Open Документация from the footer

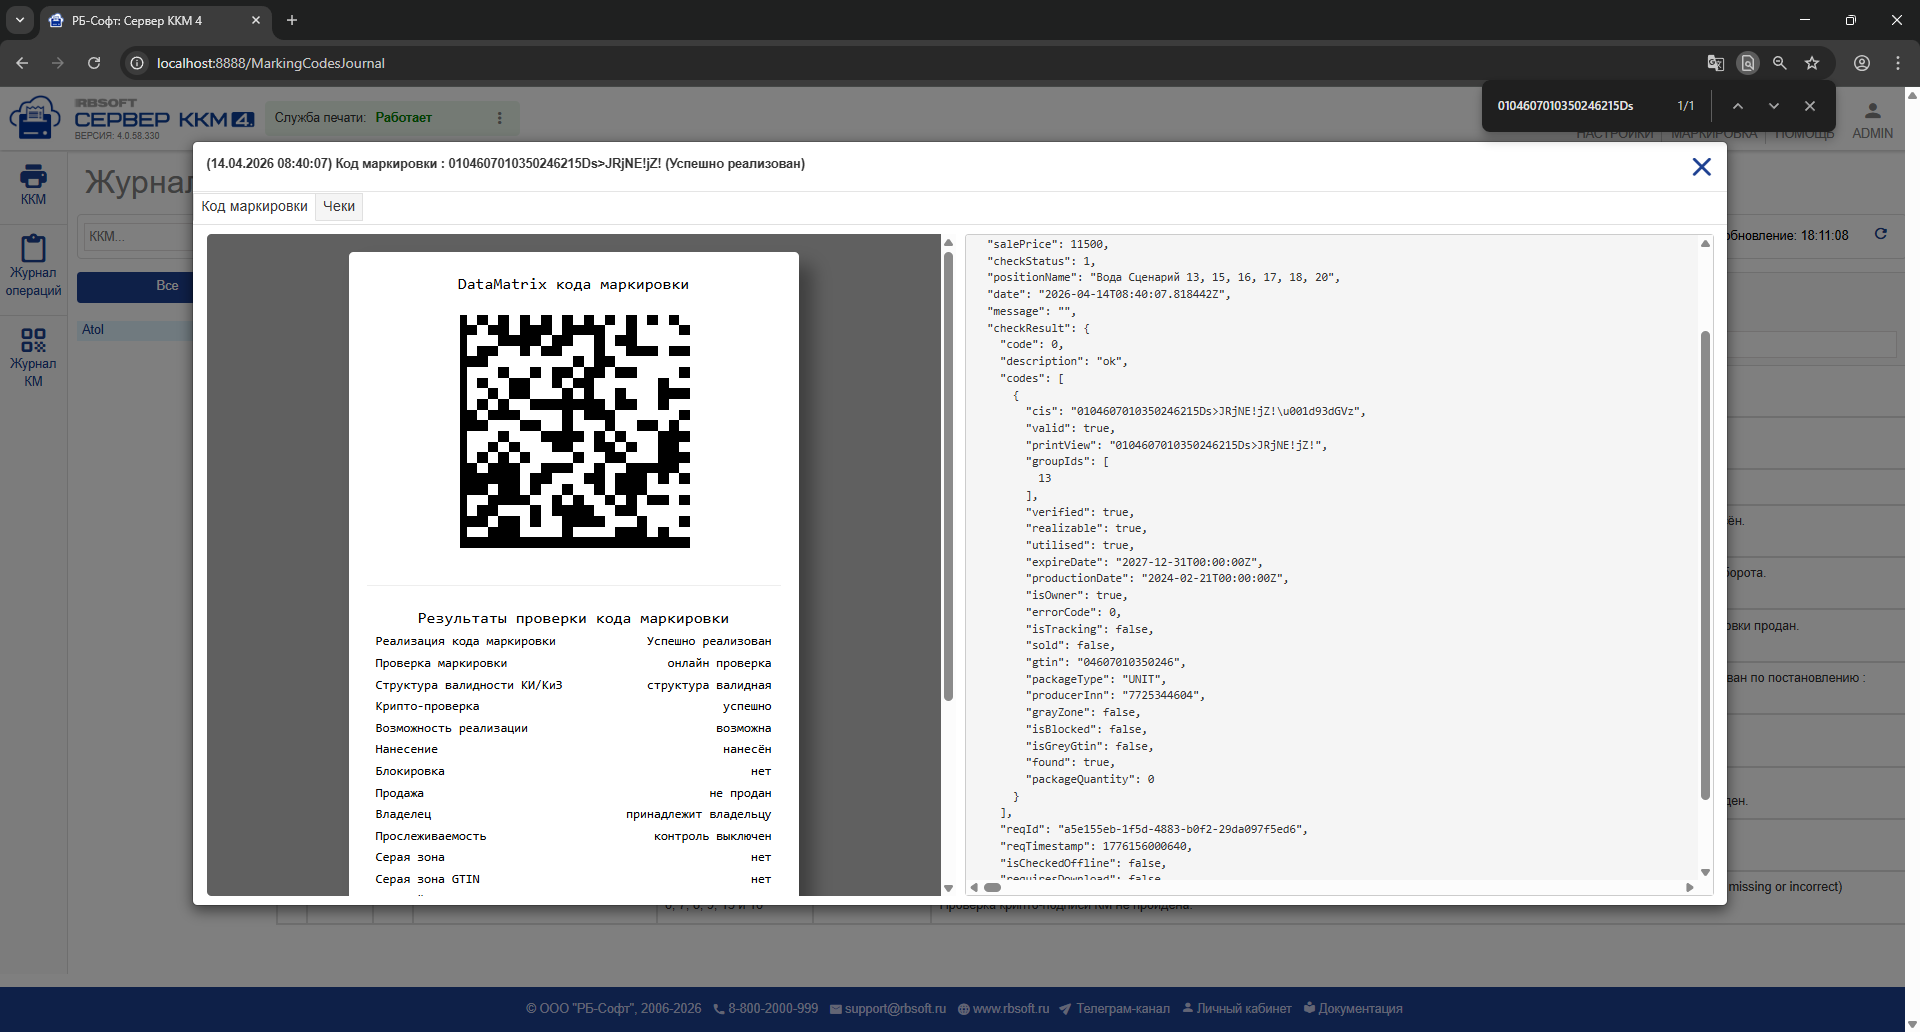click(x=1353, y=1008)
